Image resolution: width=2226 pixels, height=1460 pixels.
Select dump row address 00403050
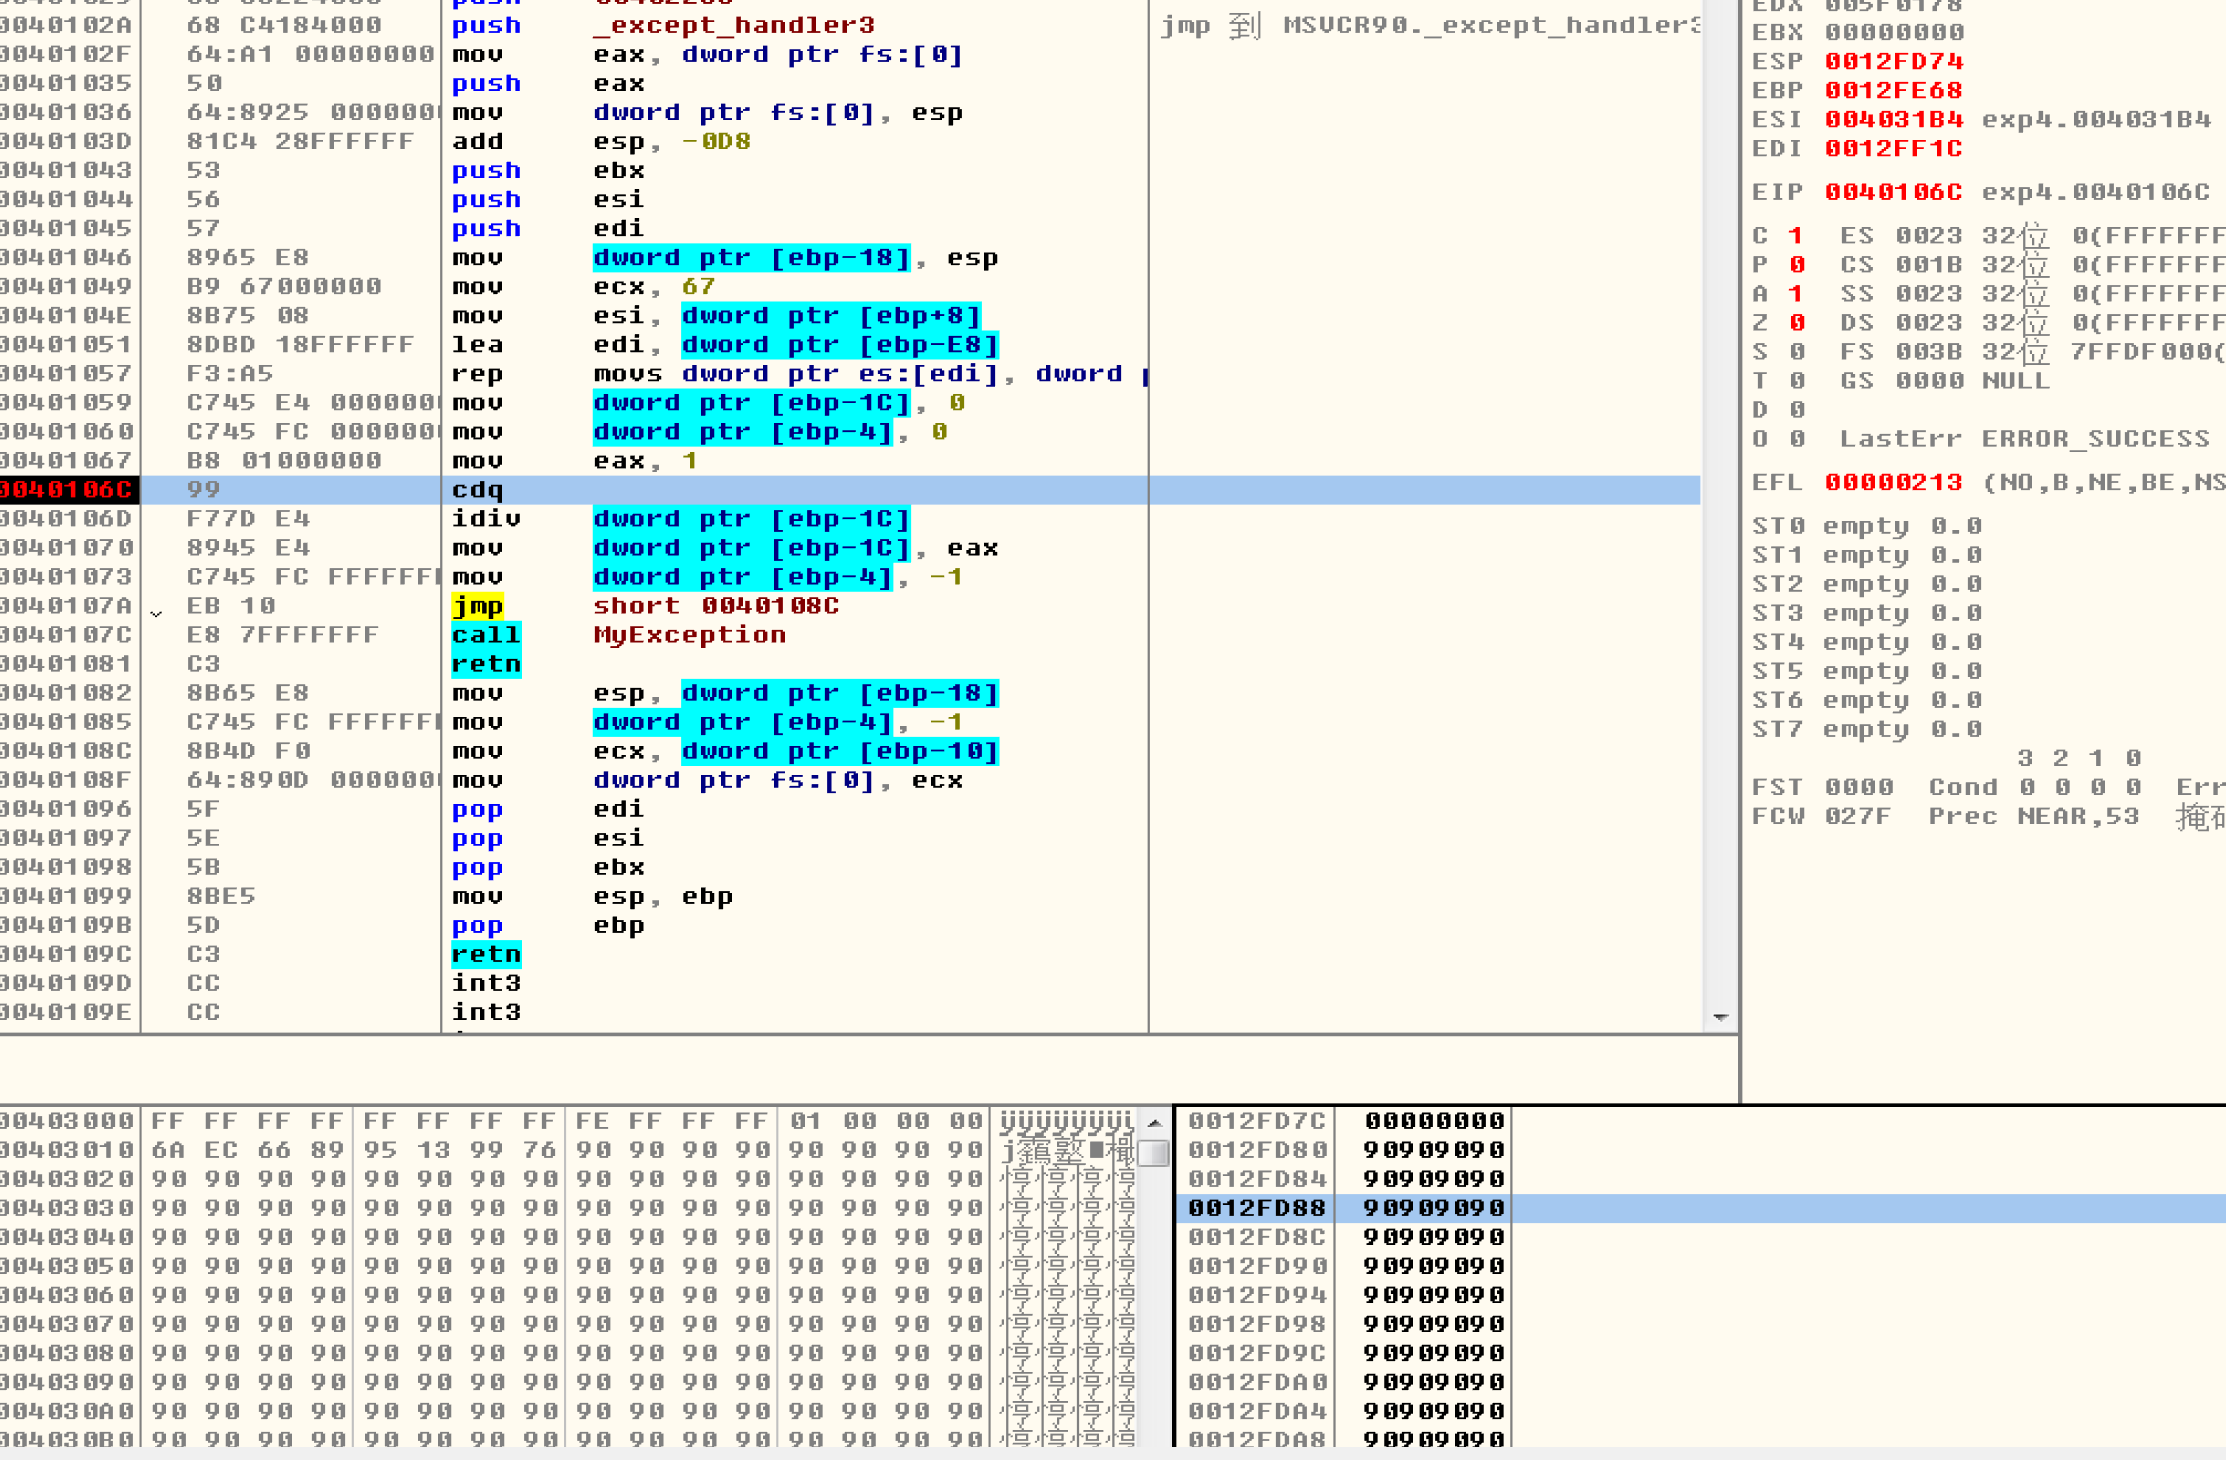pyautogui.click(x=67, y=1266)
